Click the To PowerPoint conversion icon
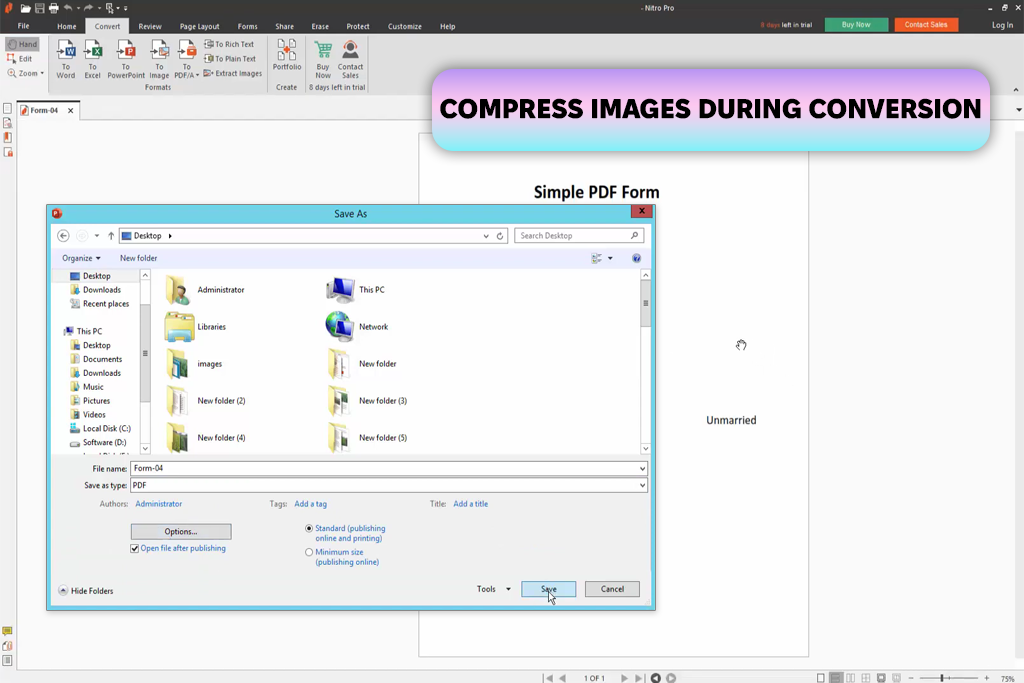Screen dimensions: 1024x683 pyautogui.click(x=126, y=59)
